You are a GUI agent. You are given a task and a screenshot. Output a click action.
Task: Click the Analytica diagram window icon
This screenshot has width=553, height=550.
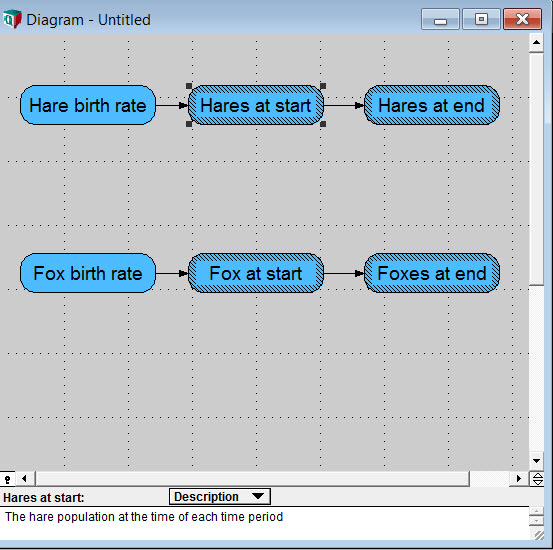point(12,19)
